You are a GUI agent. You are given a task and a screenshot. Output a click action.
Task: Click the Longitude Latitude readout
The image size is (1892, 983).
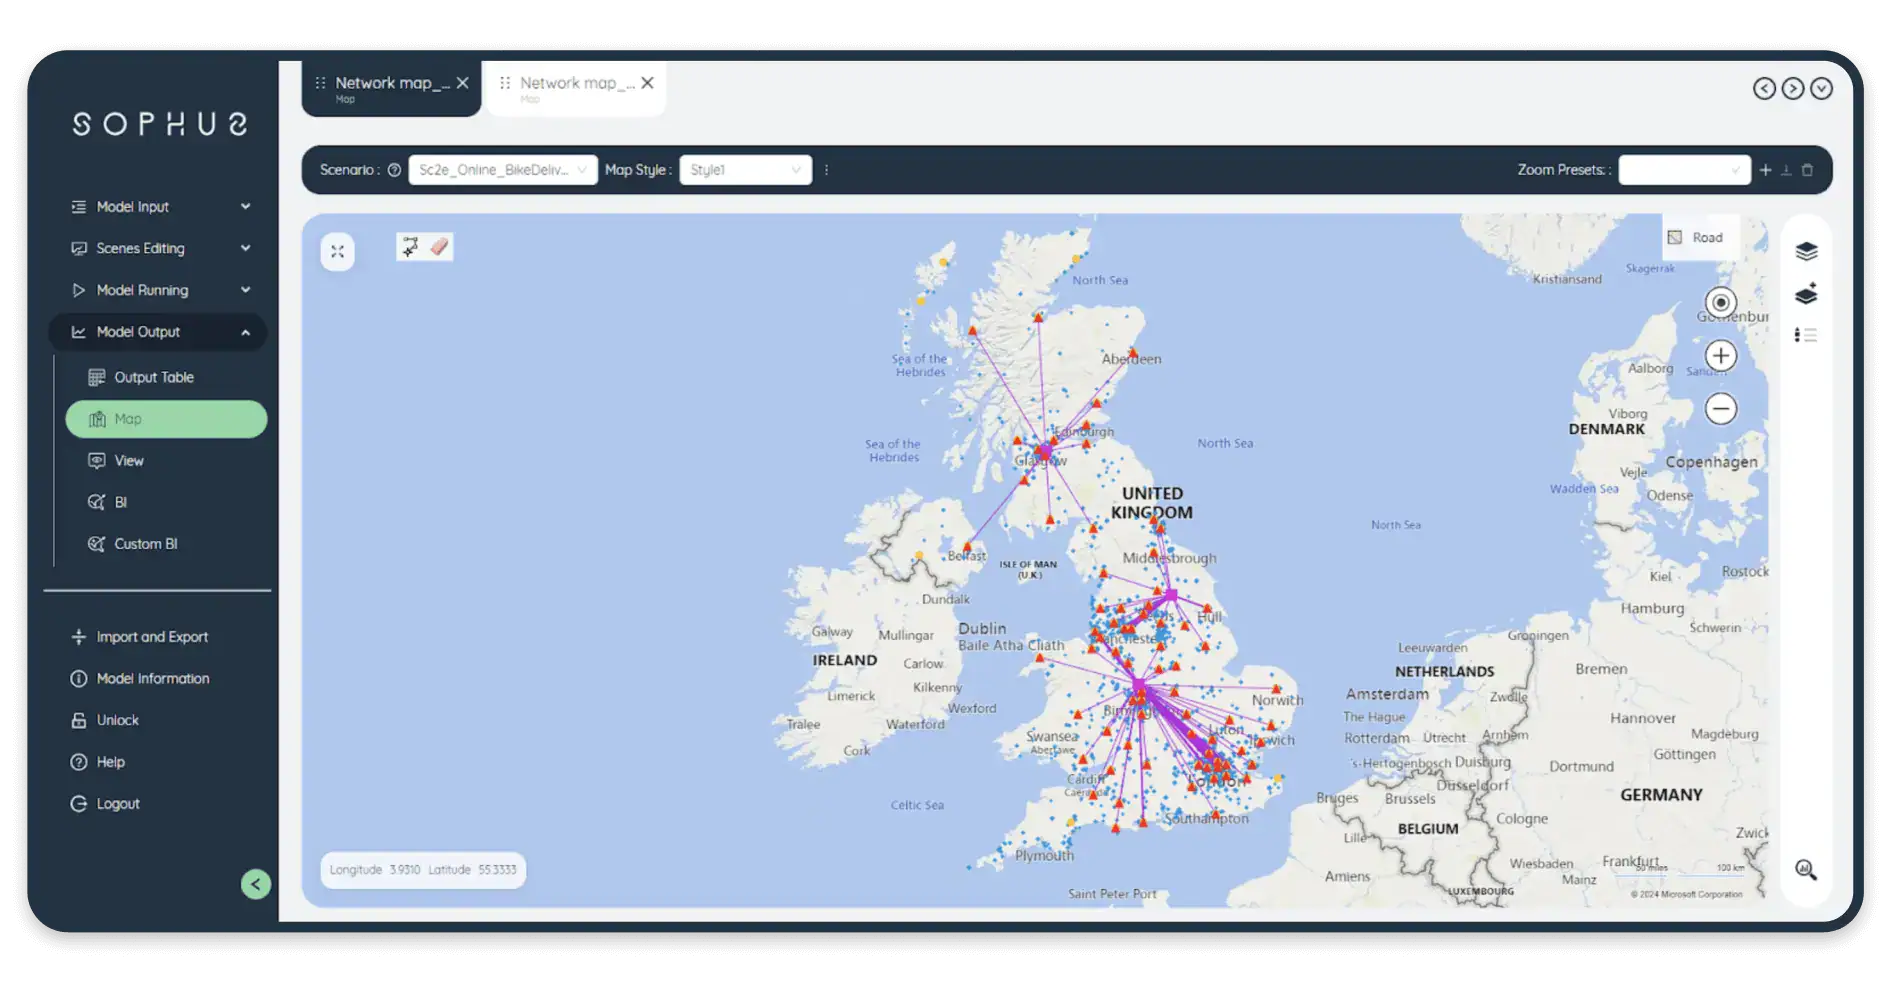[x=423, y=870]
